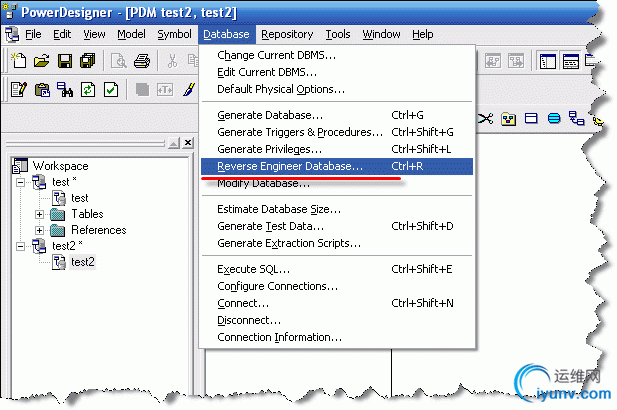
Task: Expand the Tables folder
Action: coord(39,214)
